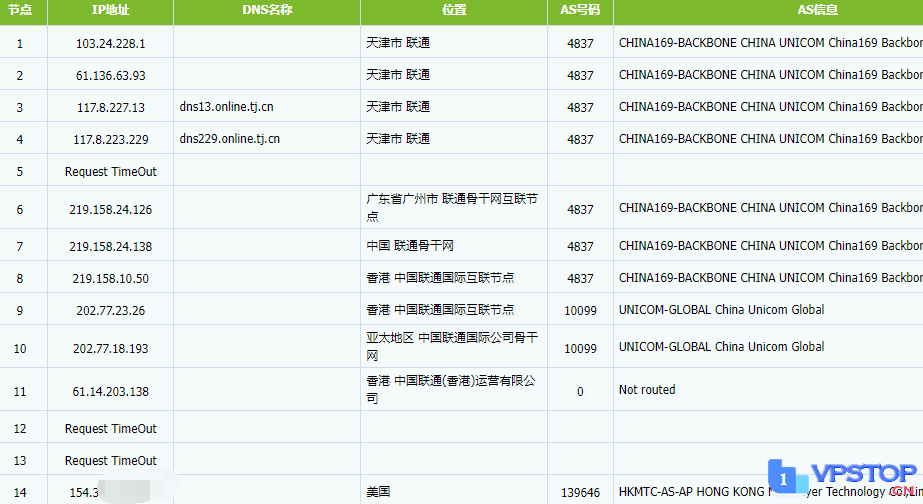Click location 香港 中国联通国际互联节点 in node 9 row

440,309
